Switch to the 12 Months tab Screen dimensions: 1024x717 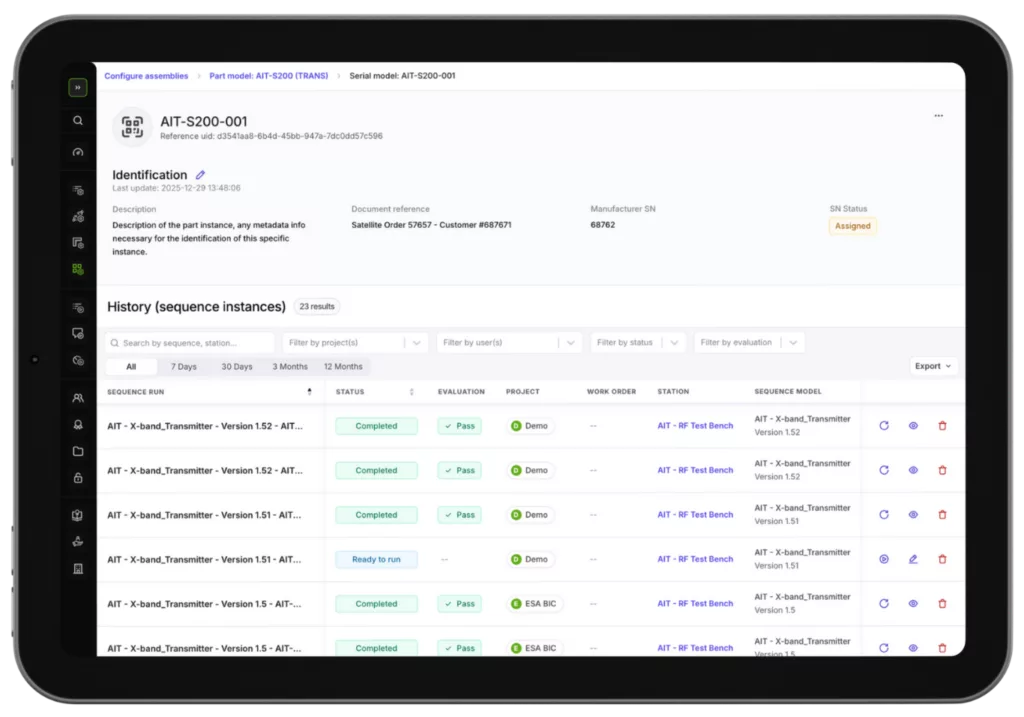[341, 367]
